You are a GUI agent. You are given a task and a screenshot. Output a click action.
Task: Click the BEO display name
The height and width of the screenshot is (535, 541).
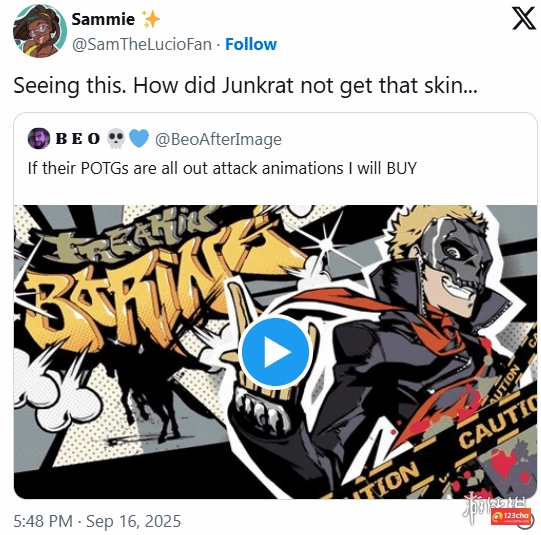[78, 139]
